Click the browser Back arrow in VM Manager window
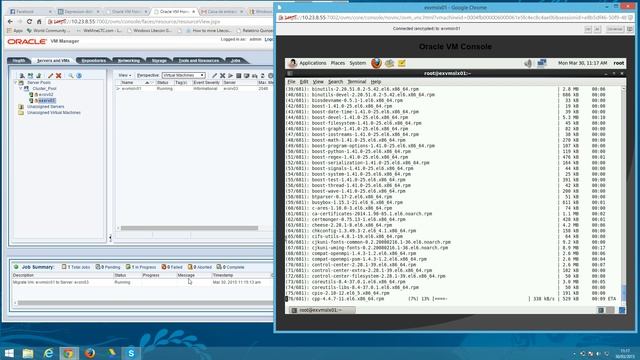The height and width of the screenshot is (360, 640). tap(10, 22)
